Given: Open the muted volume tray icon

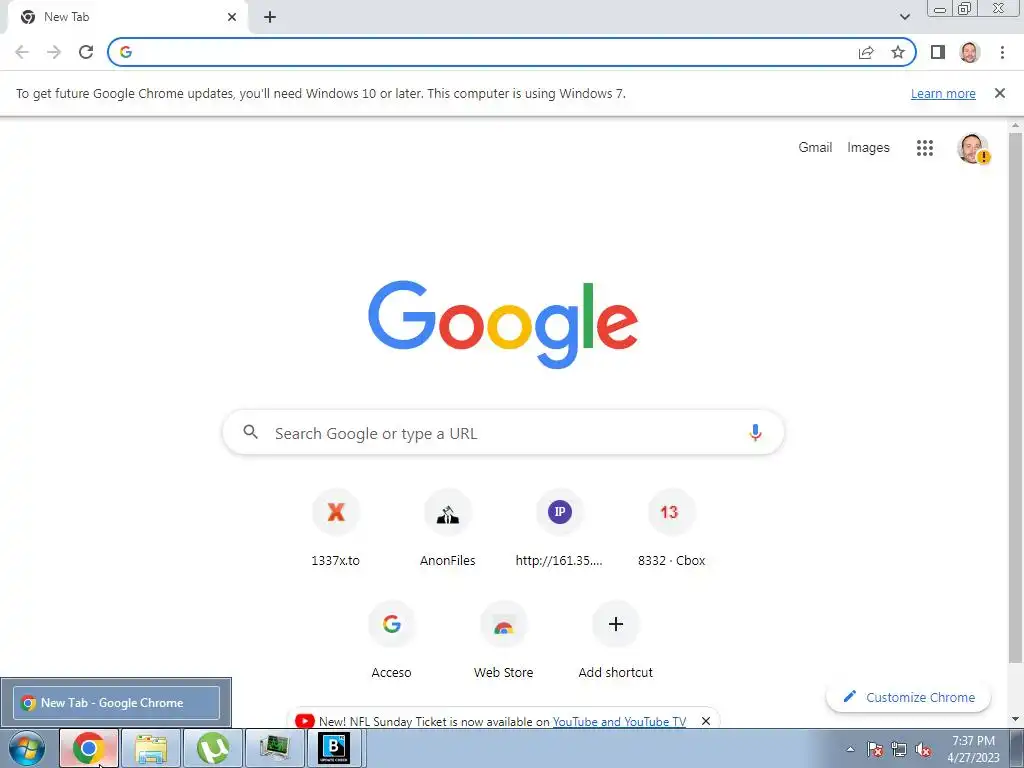Looking at the screenshot, I should [923, 749].
